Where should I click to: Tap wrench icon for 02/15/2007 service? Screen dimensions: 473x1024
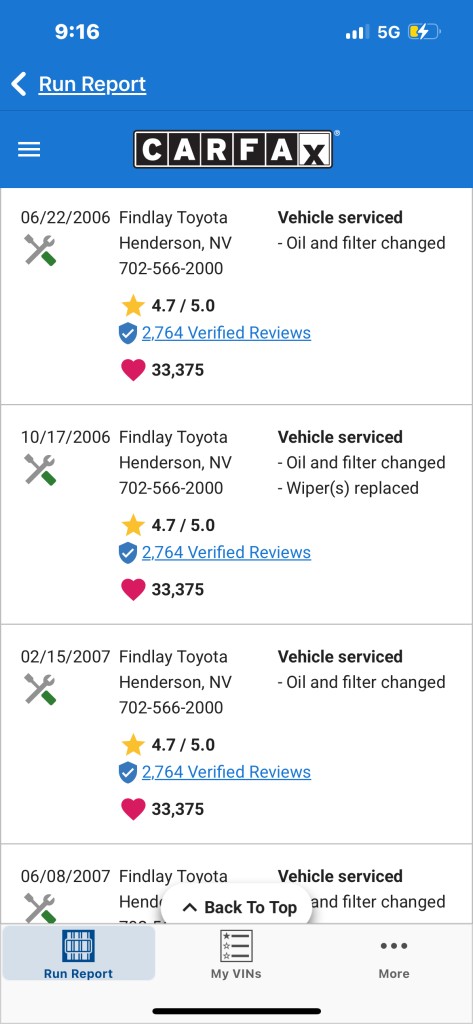pyautogui.click(x=40, y=688)
